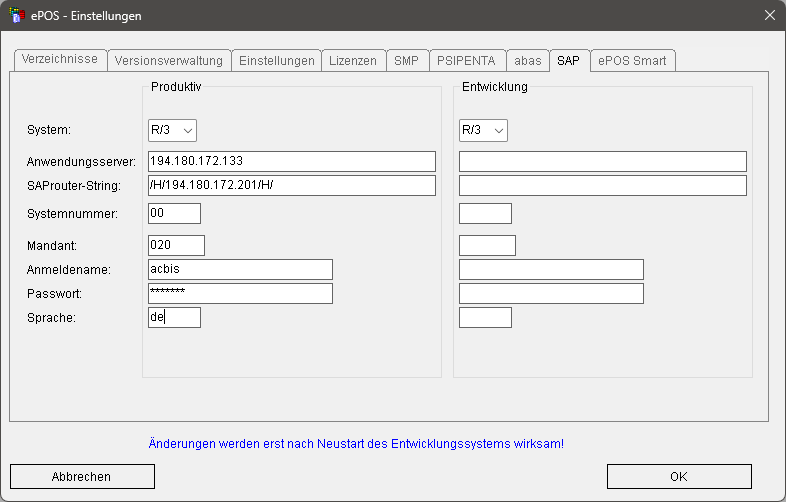This screenshot has width=786, height=502.
Task: Select the abas tab
Action: pyautogui.click(x=528, y=61)
